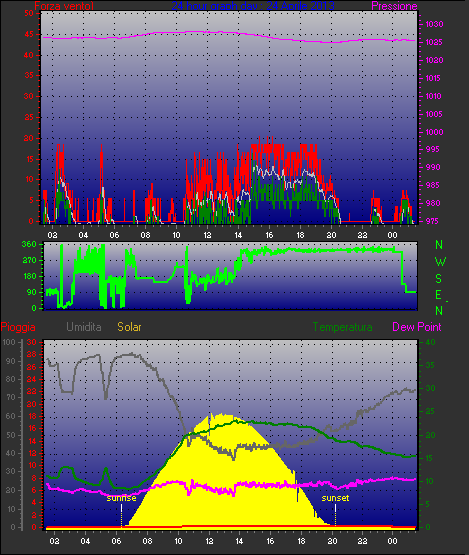Click the Pioggia legend label

click(18, 327)
